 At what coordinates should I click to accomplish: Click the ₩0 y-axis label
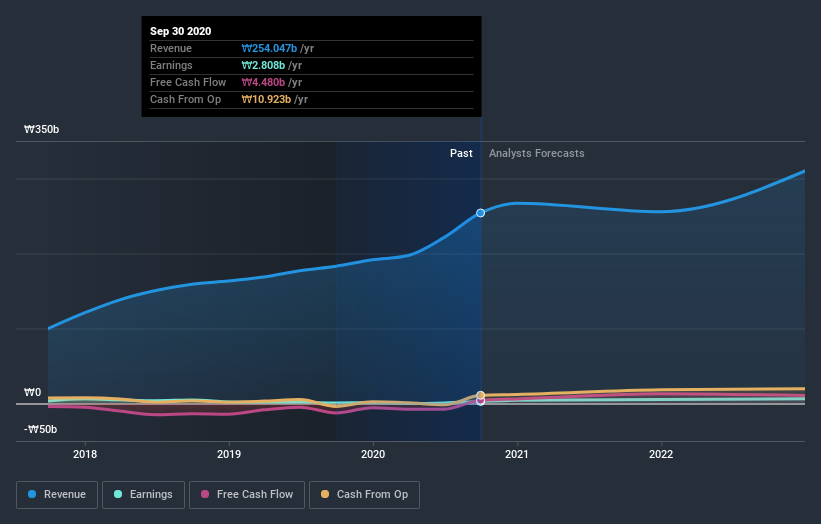coord(32,392)
